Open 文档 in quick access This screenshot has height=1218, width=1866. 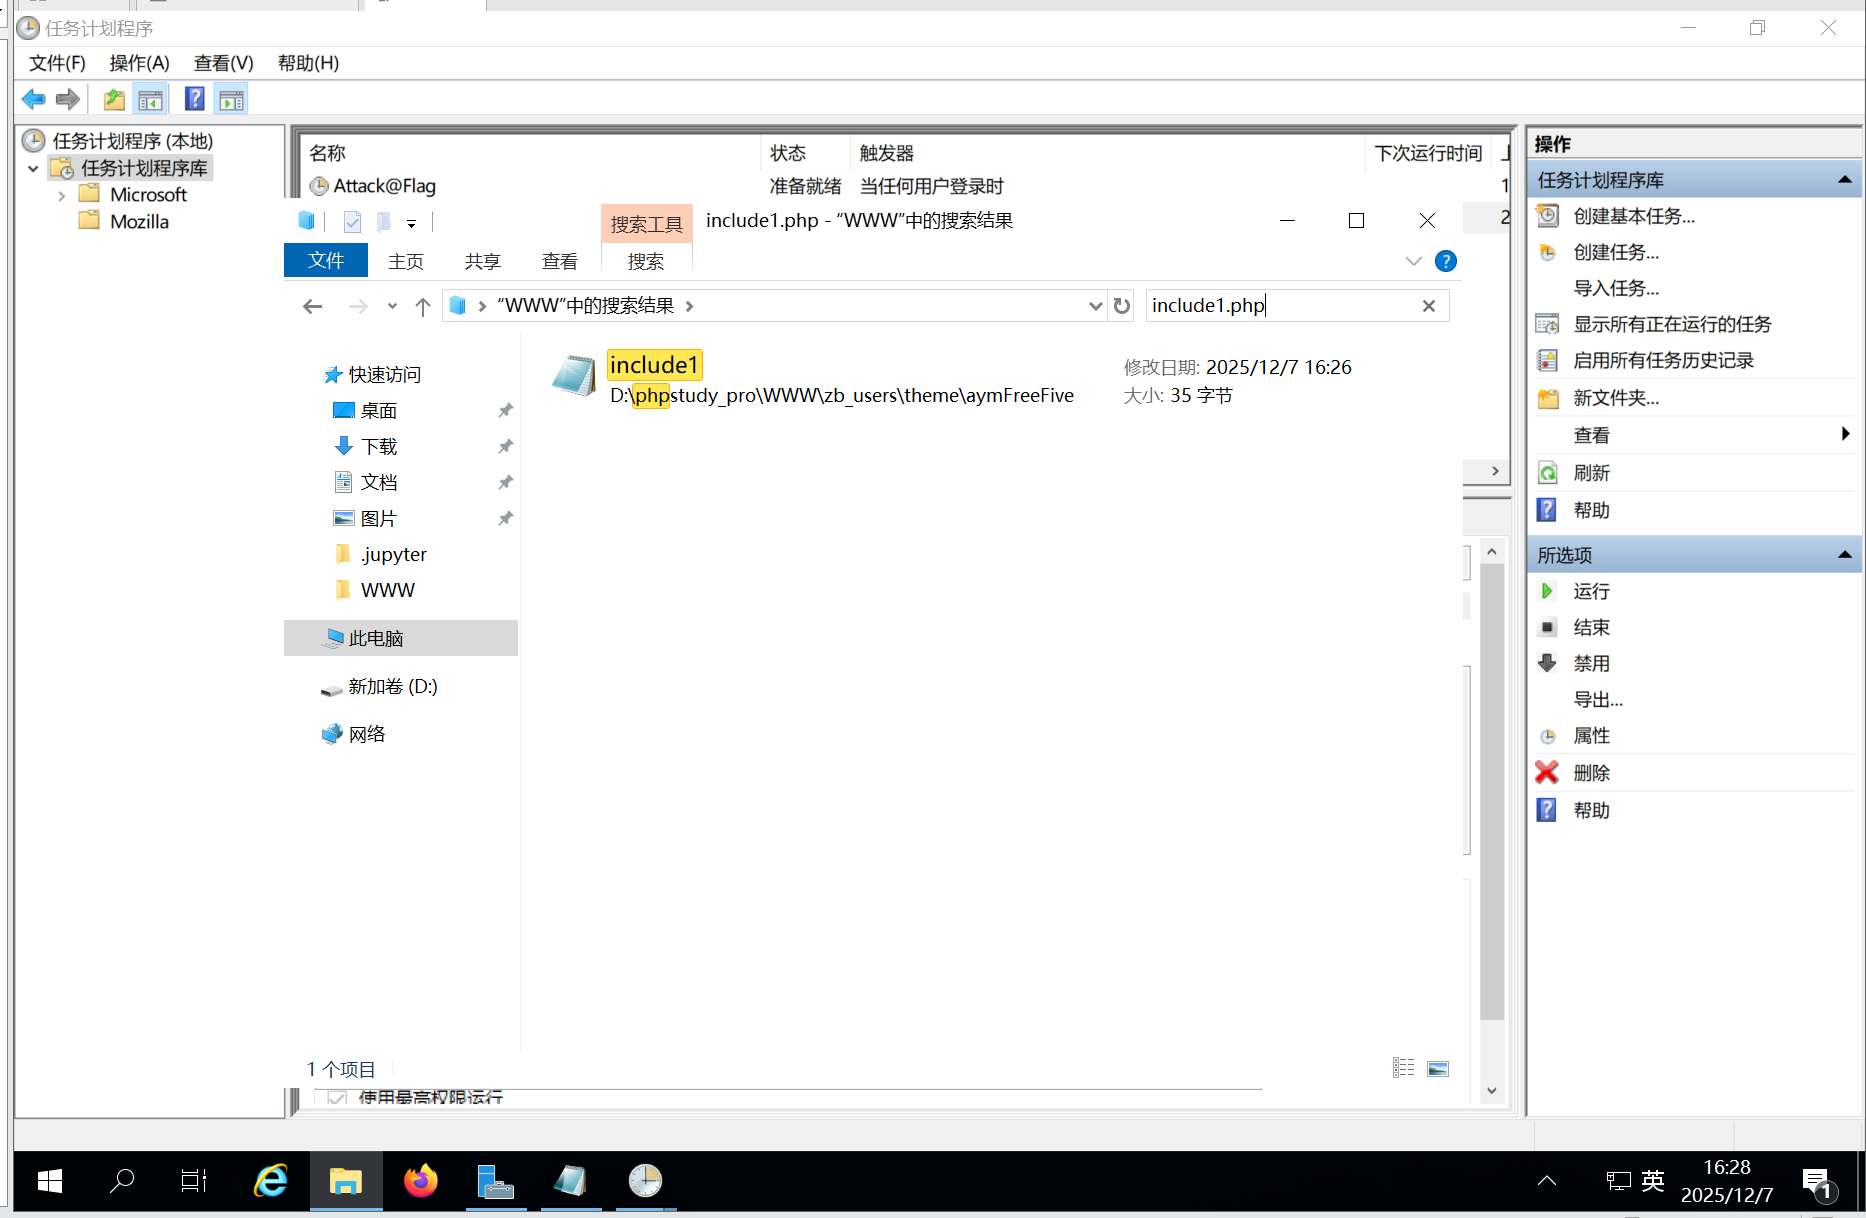[379, 482]
